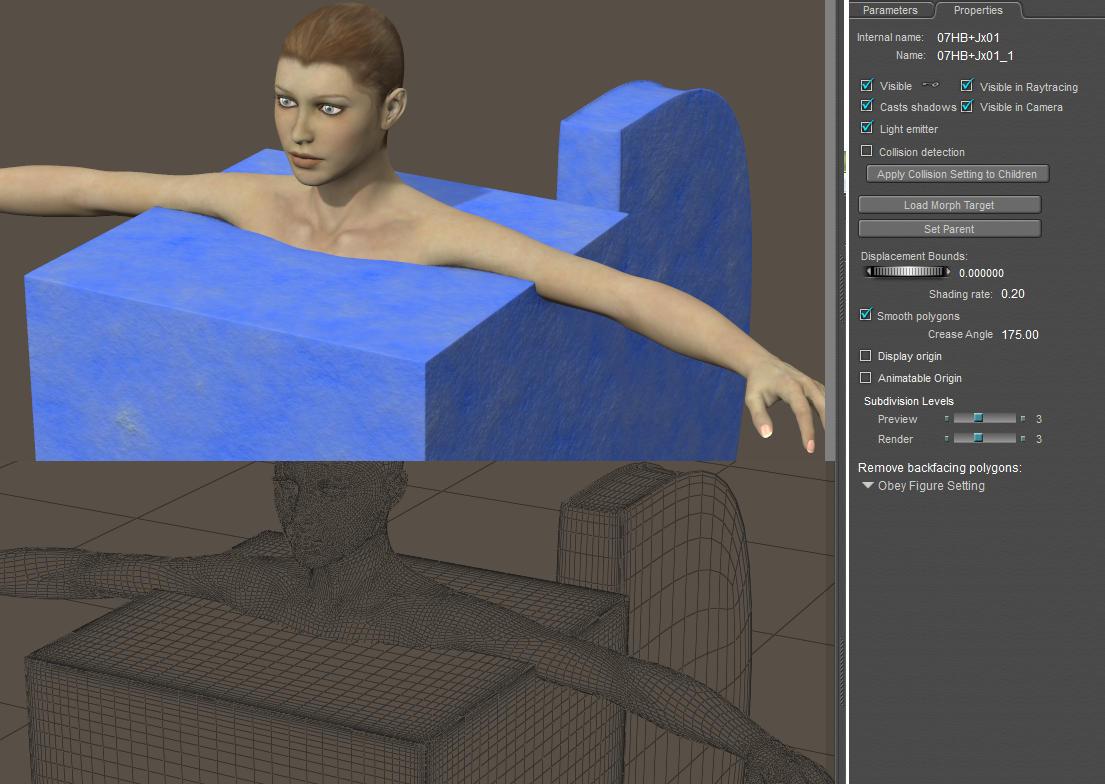Select the Properties tab

[x=978, y=10]
